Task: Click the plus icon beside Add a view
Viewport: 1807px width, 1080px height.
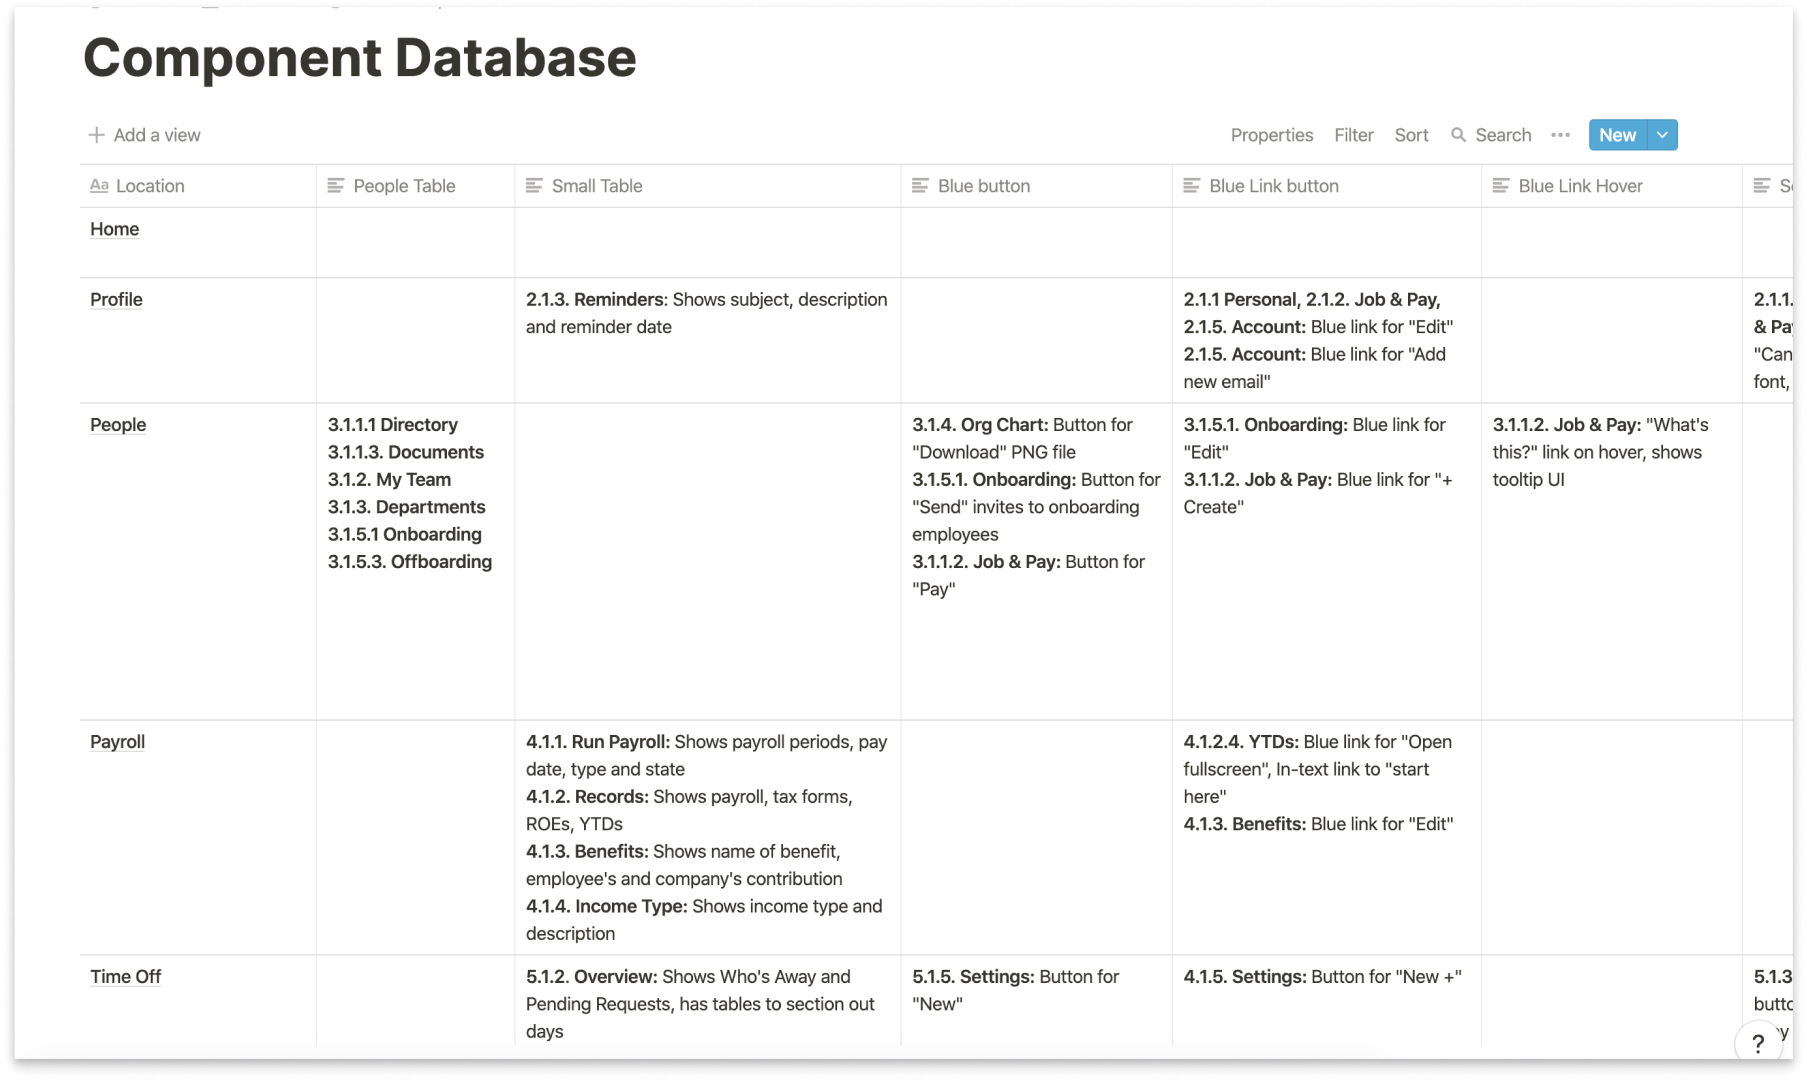Action: 96,135
